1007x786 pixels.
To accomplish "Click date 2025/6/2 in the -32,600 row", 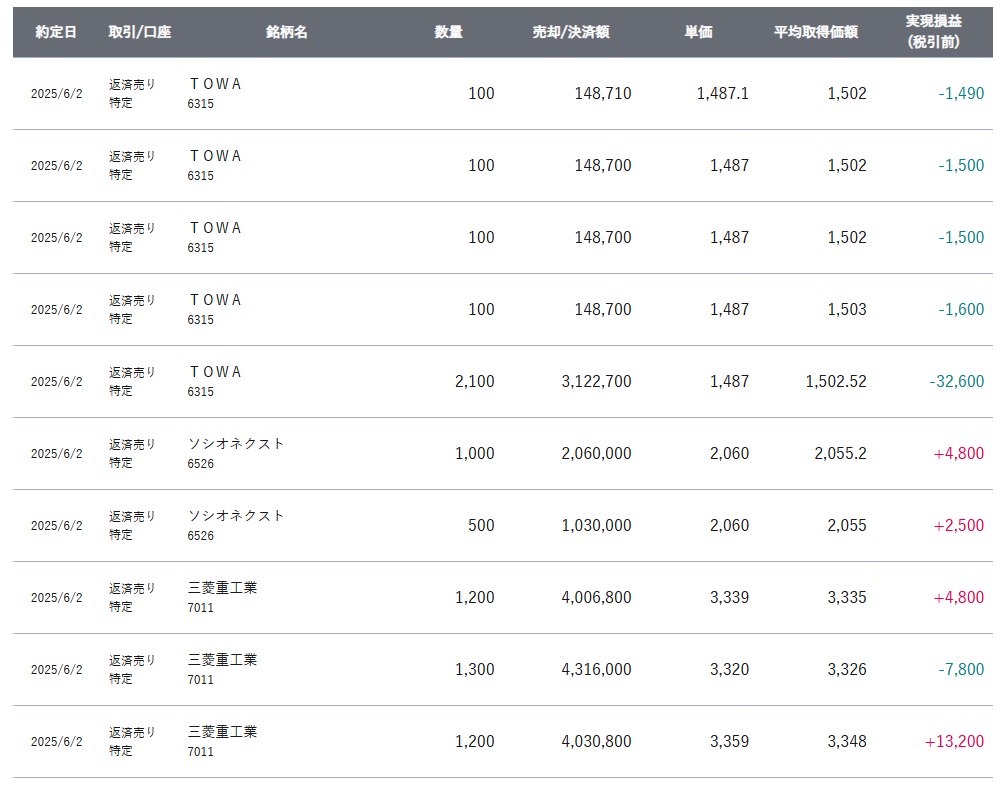I will 57,381.
